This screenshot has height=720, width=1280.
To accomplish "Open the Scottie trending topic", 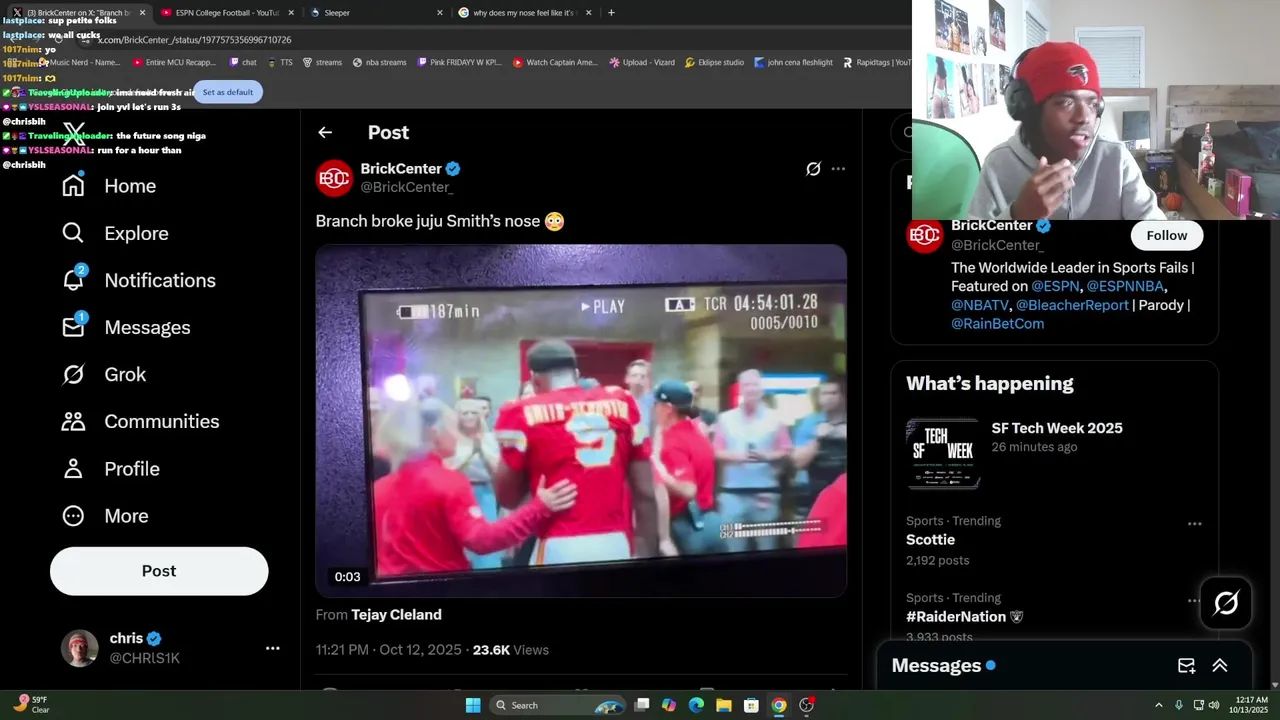I will [x=930, y=540].
